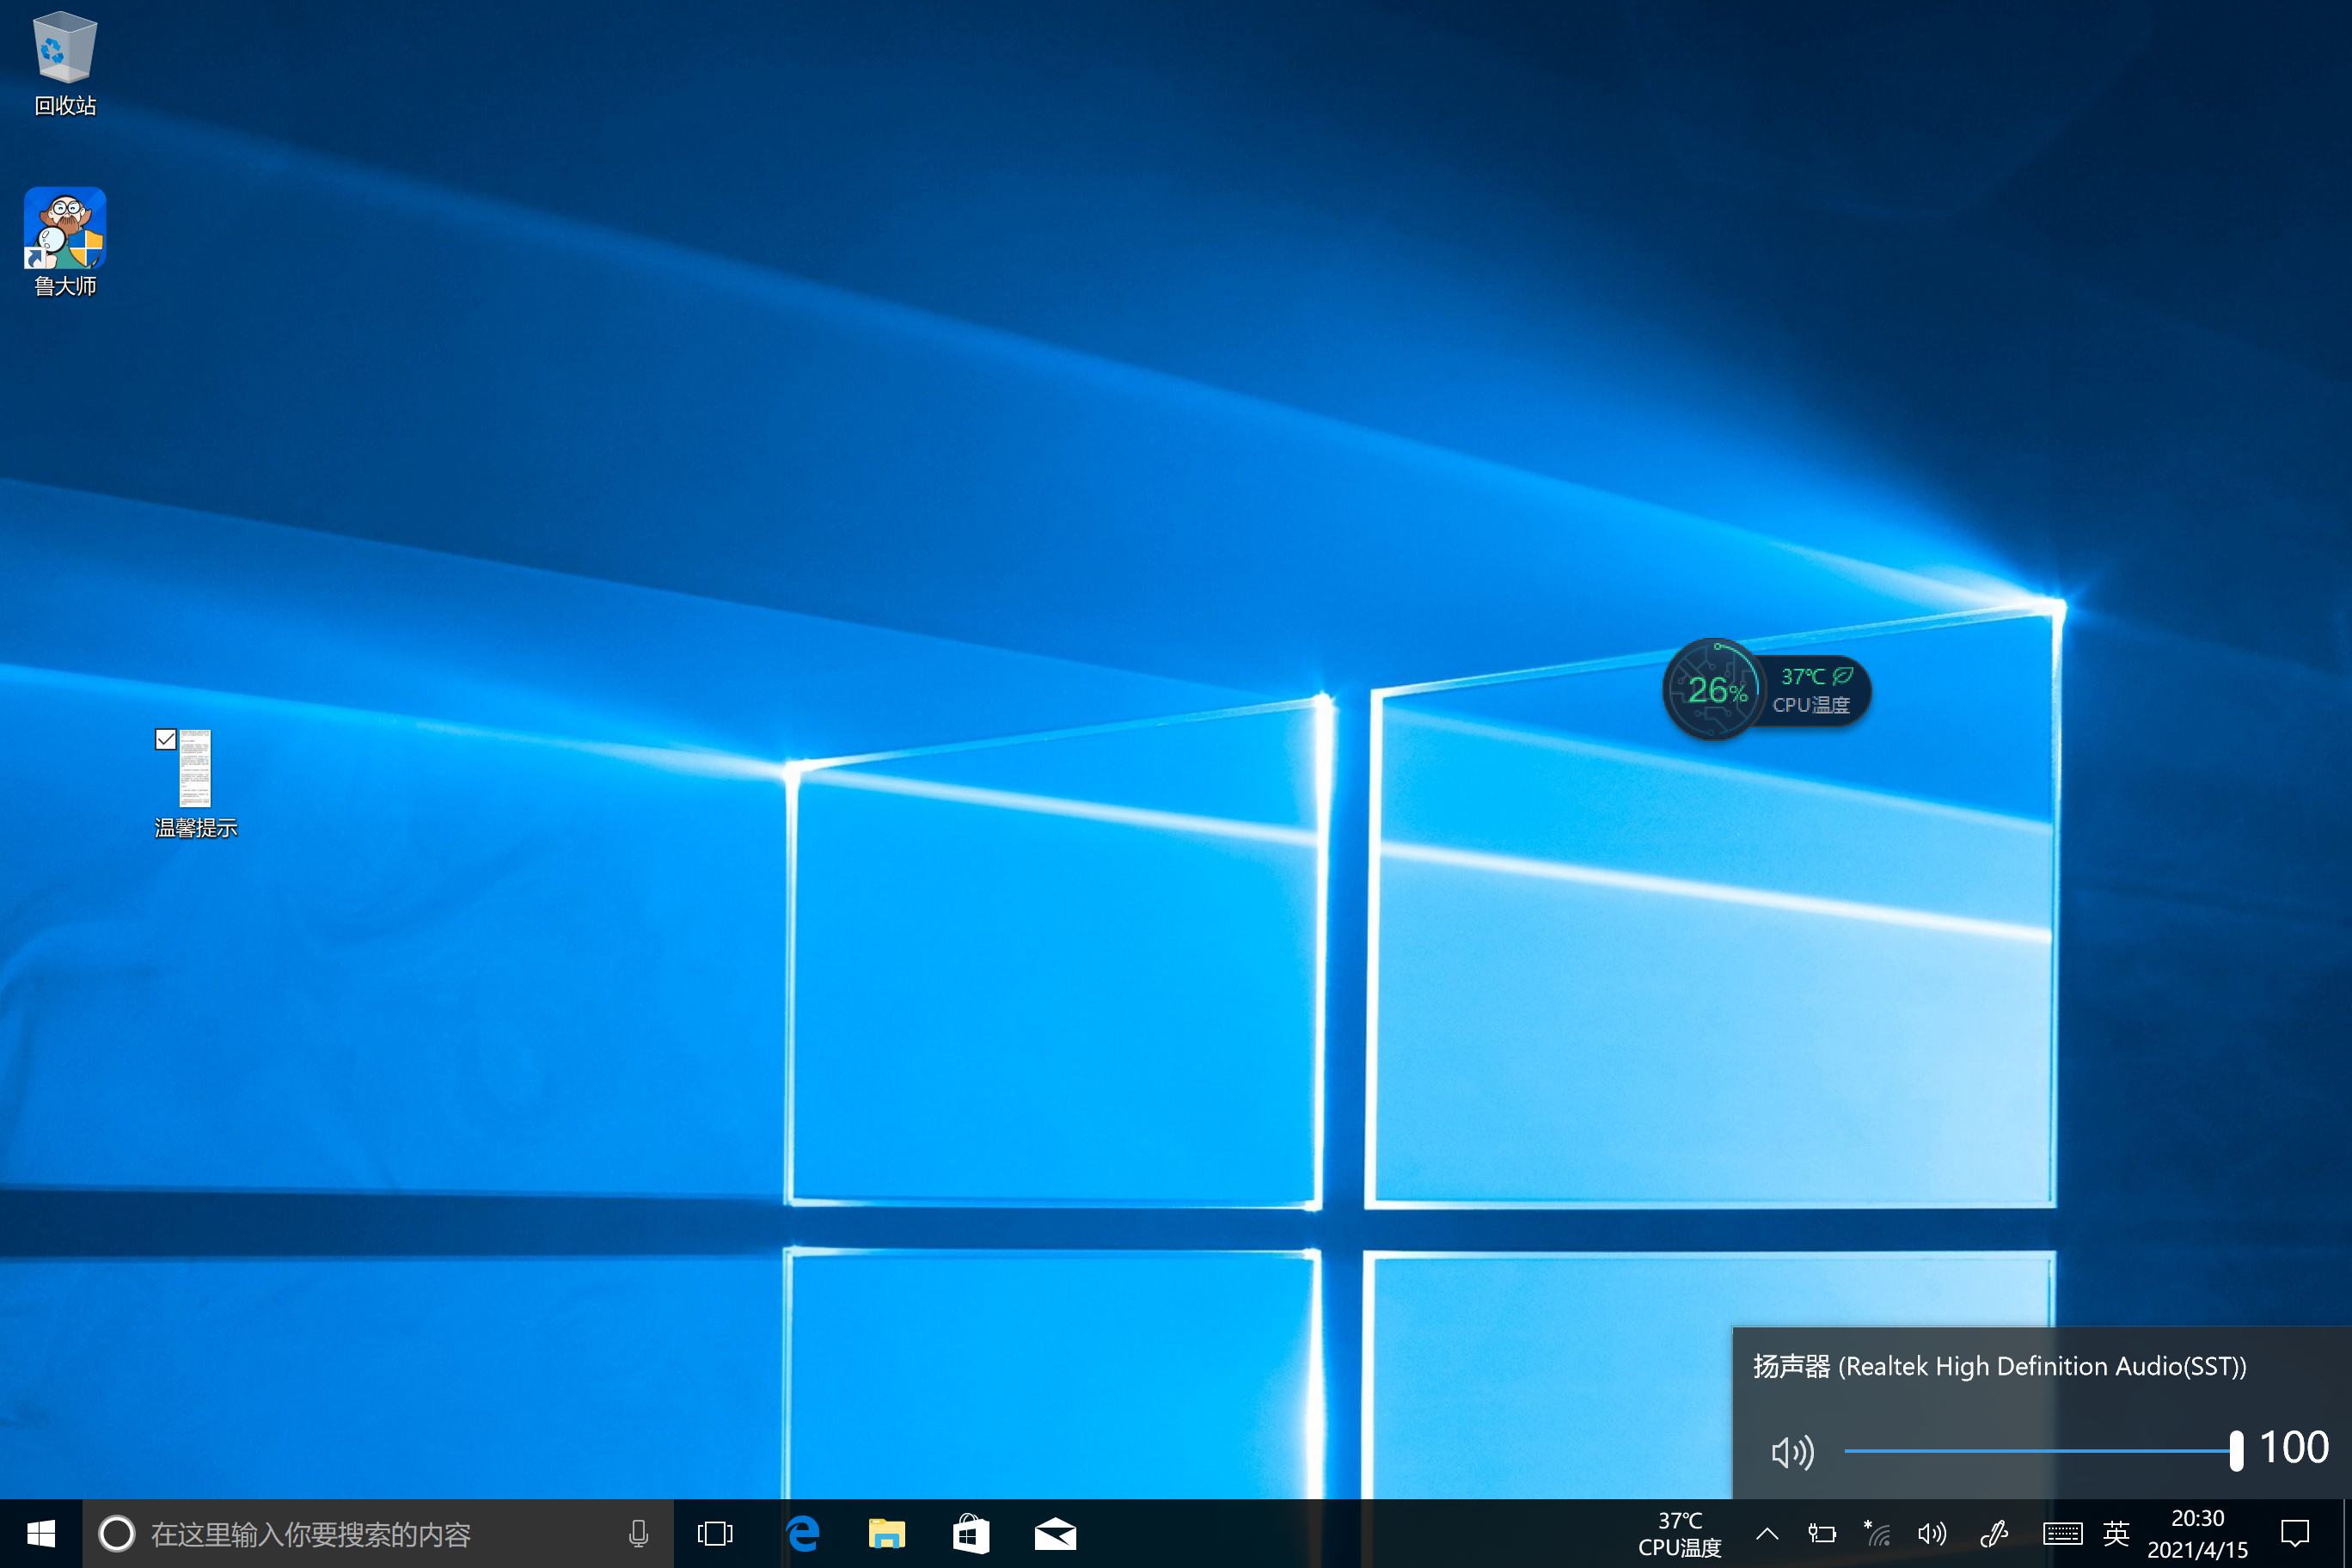Click the microphone icon in search box

pyautogui.click(x=638, y=1534)
